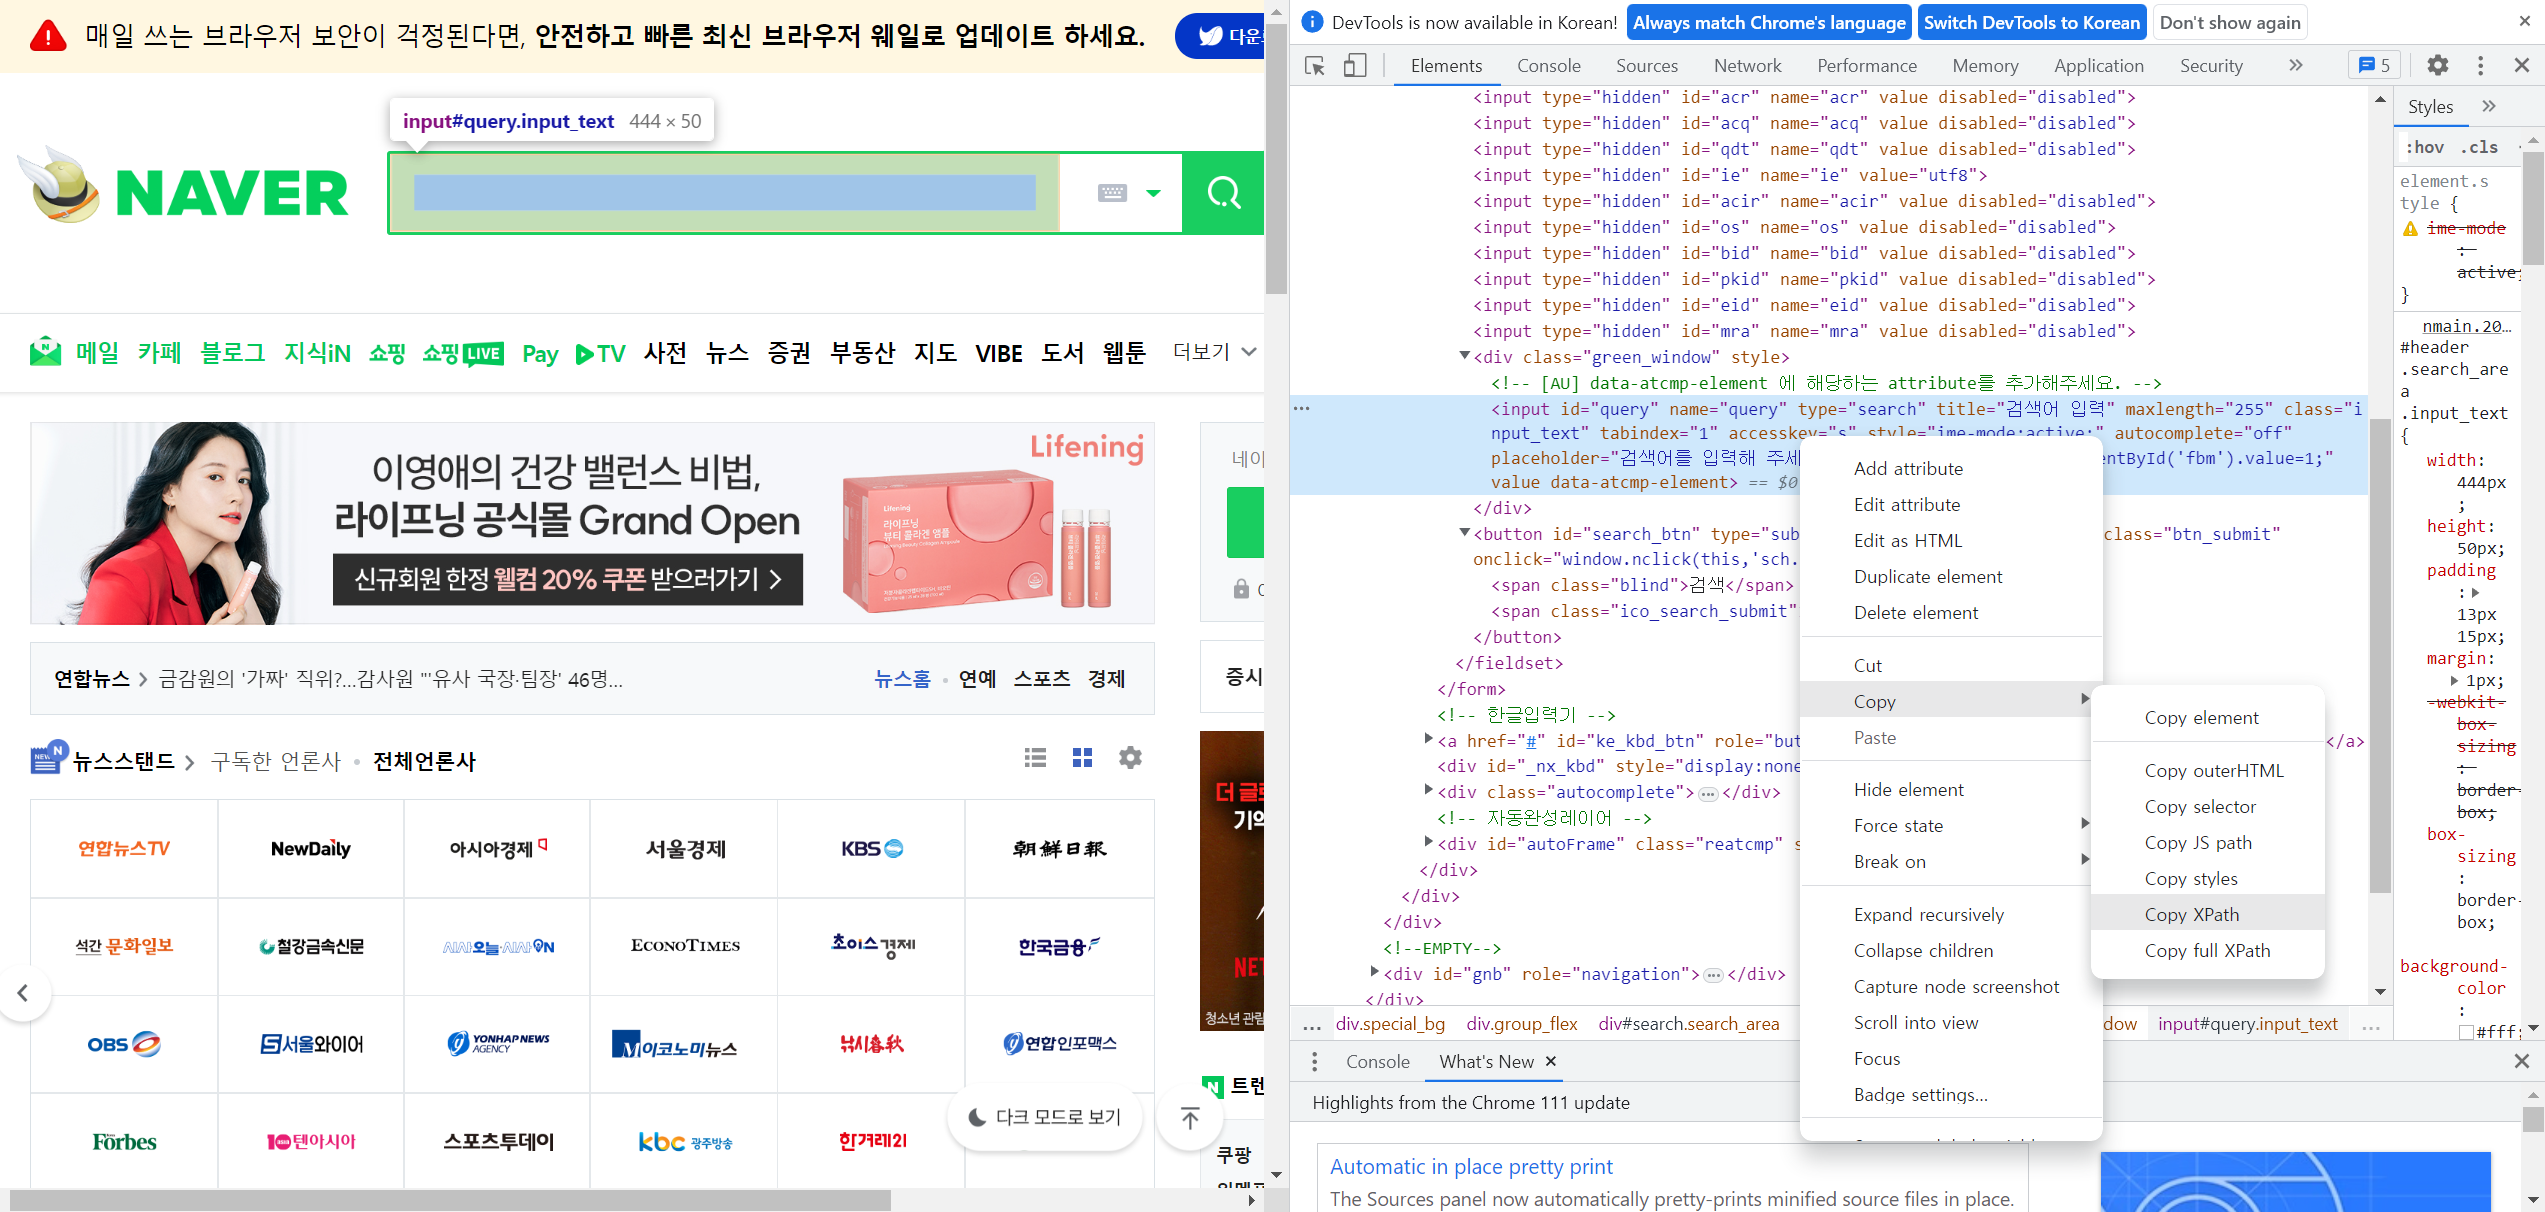
Task: Click the scroll-to-top arrow button
Action: (1189, 1117)
